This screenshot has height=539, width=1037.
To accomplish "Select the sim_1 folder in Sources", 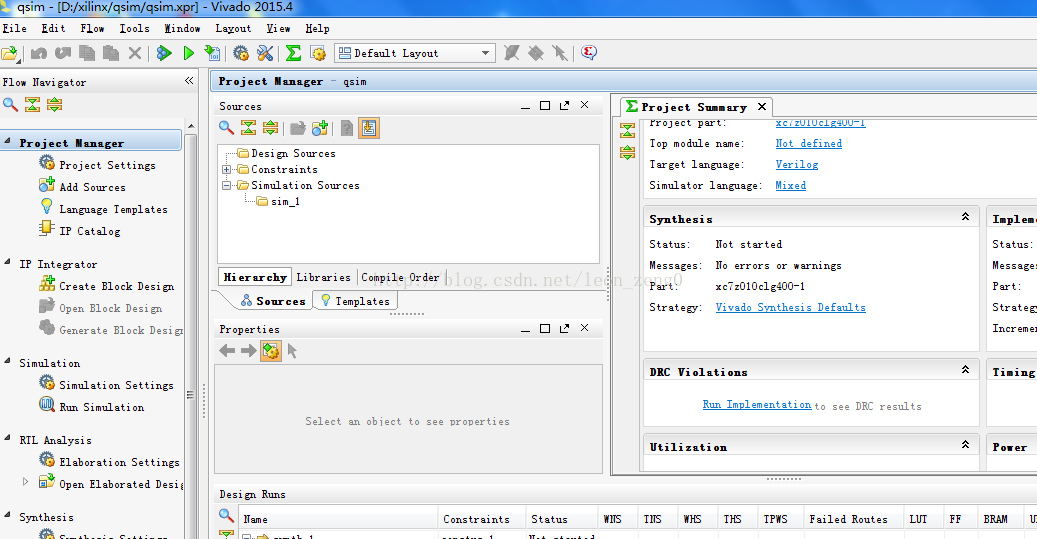I will [278, 201].
